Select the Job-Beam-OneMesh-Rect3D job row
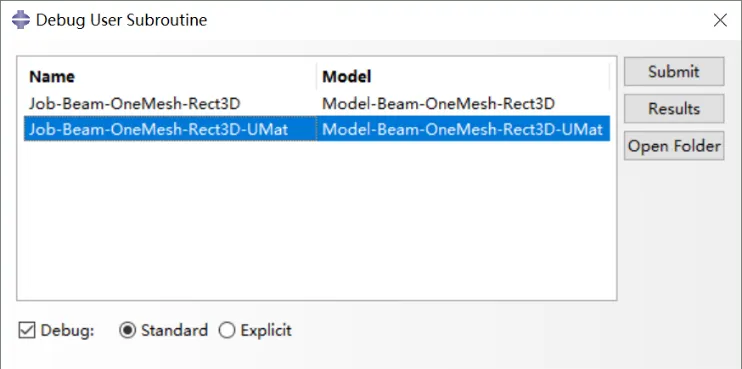742x369 pixels. pyautogui.click(x=317, y=104)
